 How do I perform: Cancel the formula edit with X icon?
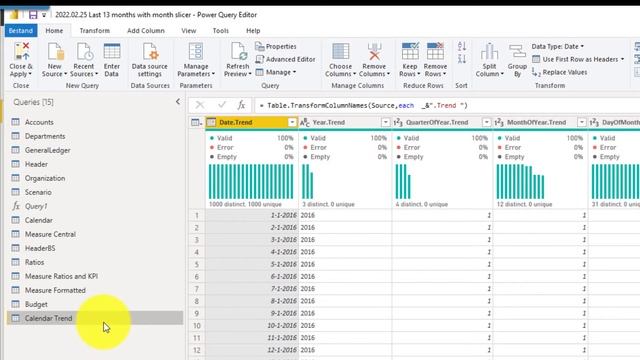[x=200, y=105]
